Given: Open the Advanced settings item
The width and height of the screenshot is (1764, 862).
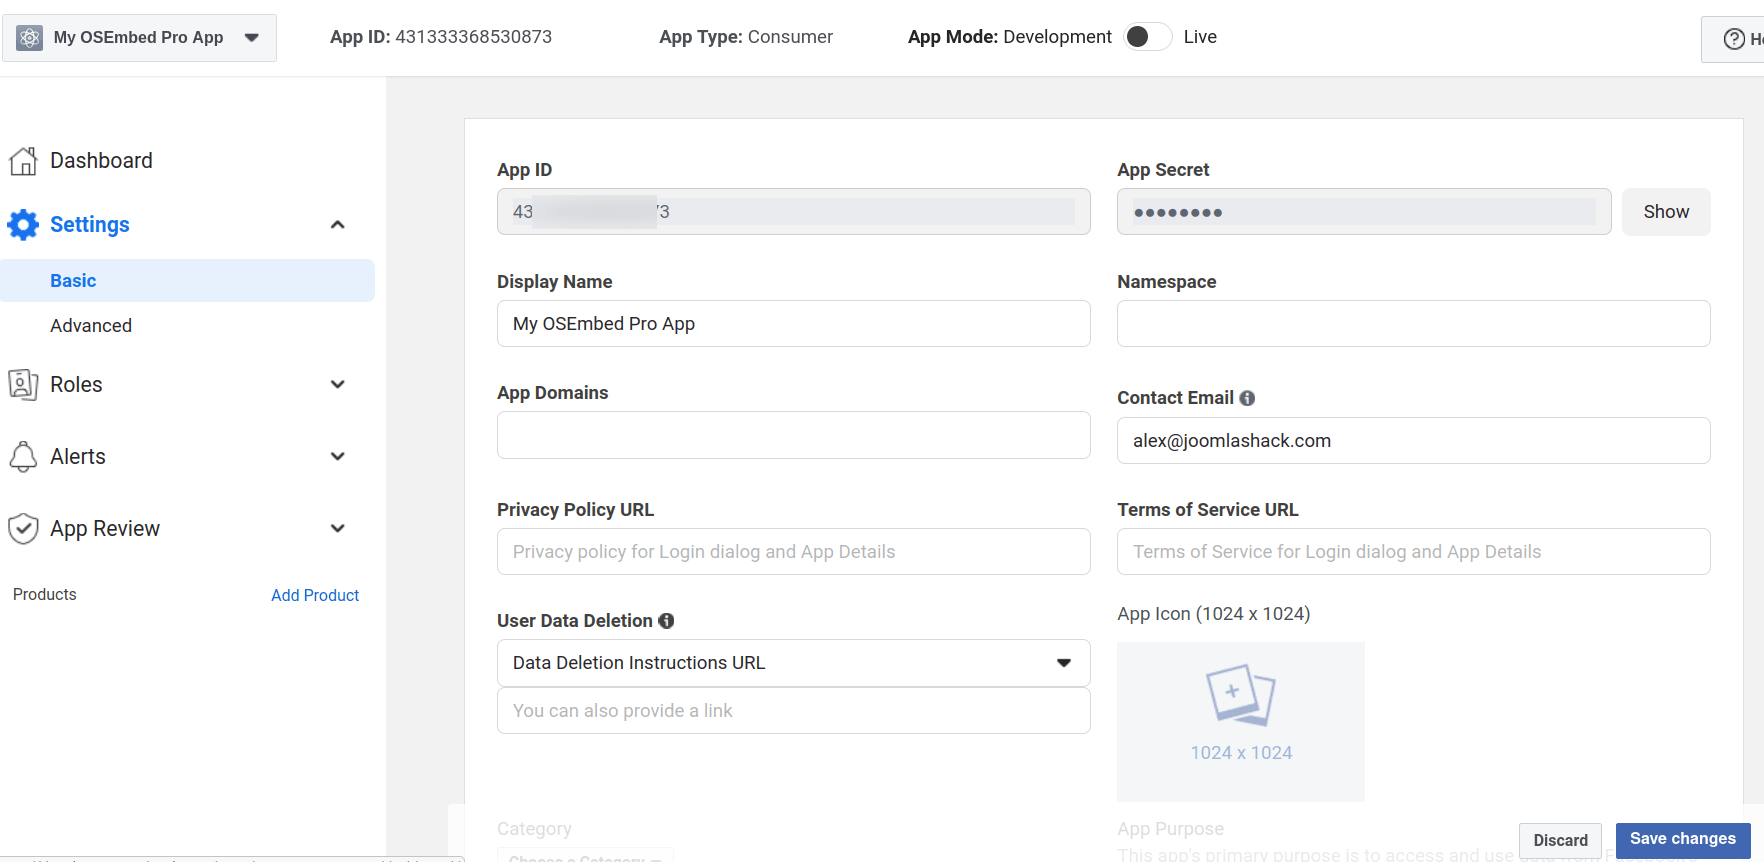Looking at the screenshot, I should pyautogui.click(x=91, y=326).
